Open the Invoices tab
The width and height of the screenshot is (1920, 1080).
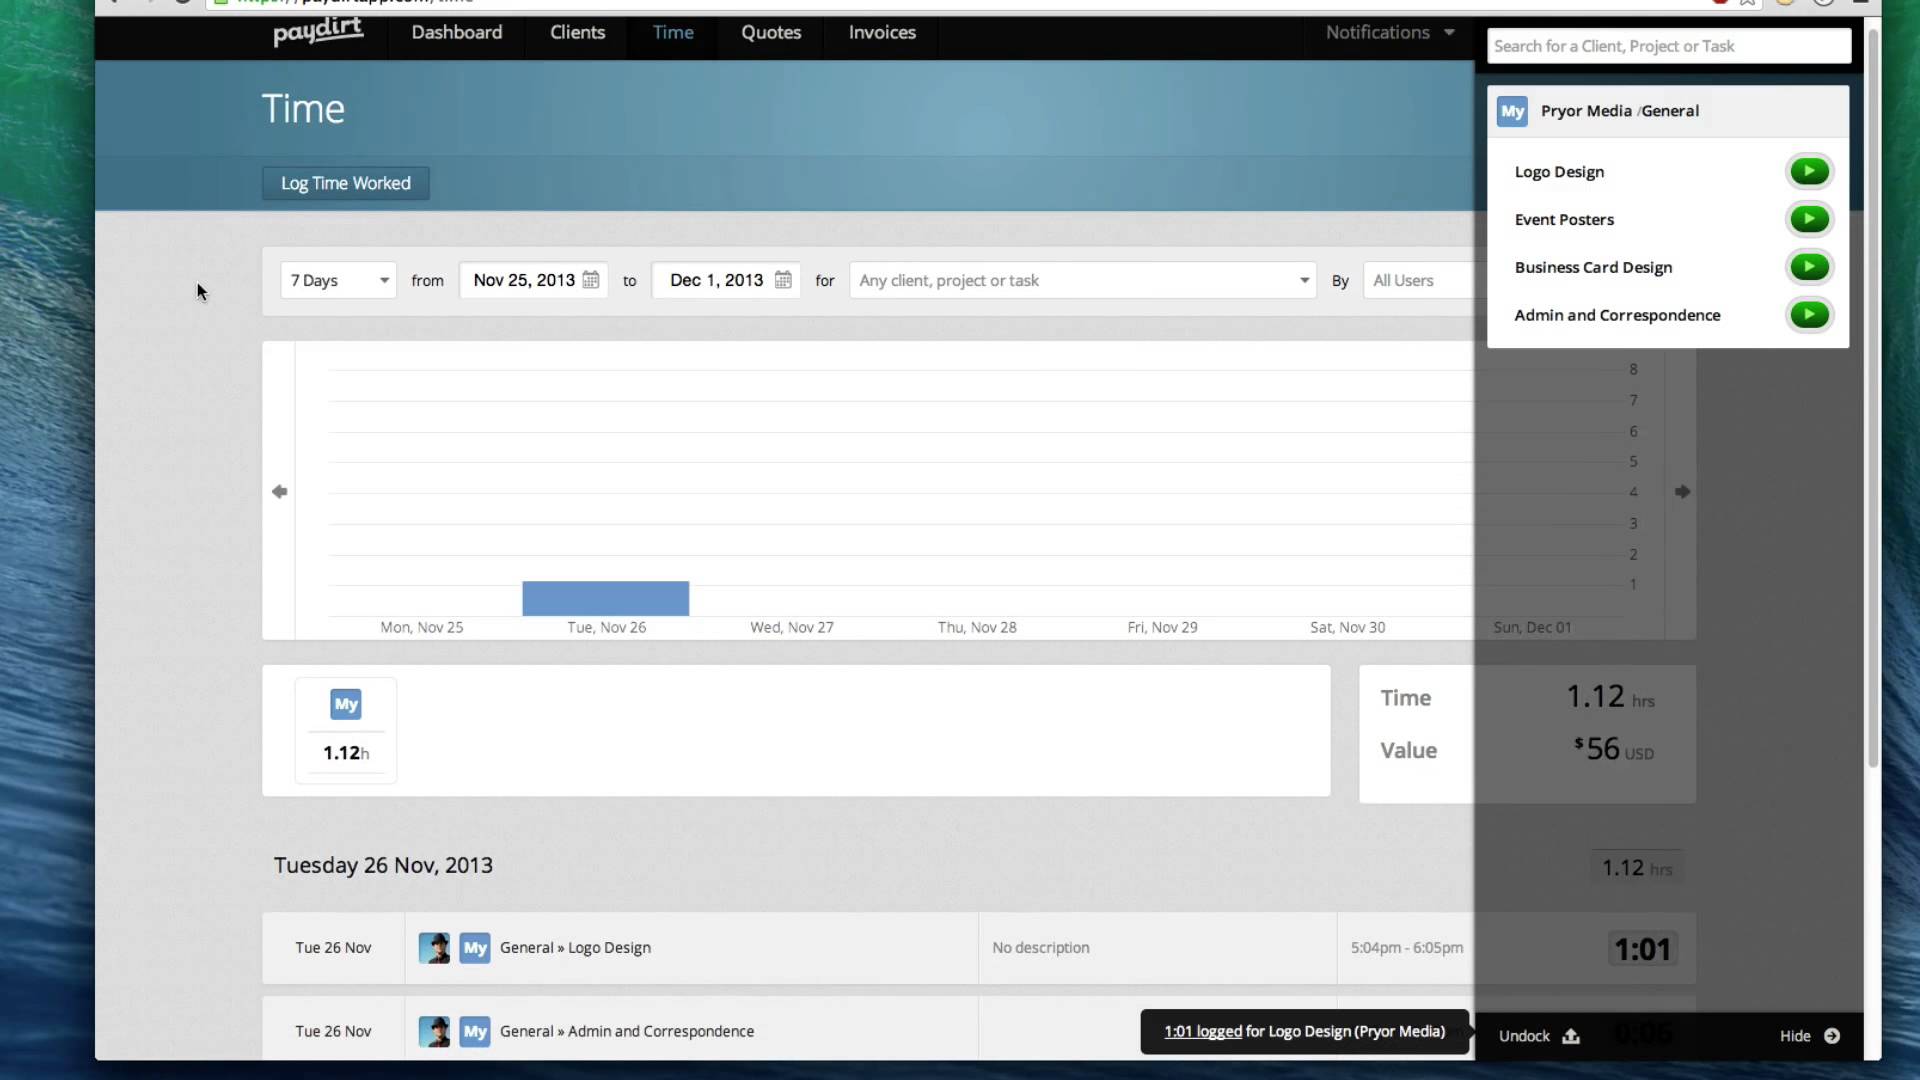click(882, 32)
